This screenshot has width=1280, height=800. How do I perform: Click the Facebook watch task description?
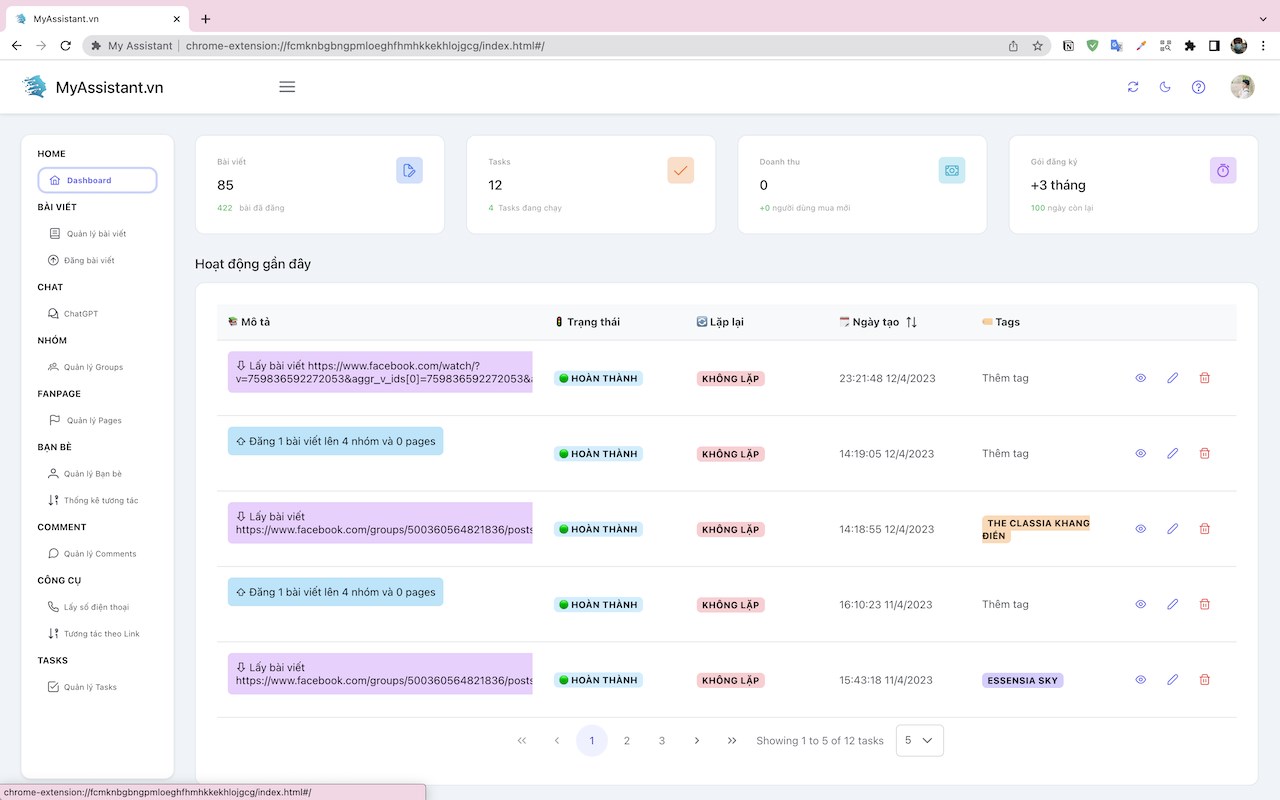(x=380, y=372)
